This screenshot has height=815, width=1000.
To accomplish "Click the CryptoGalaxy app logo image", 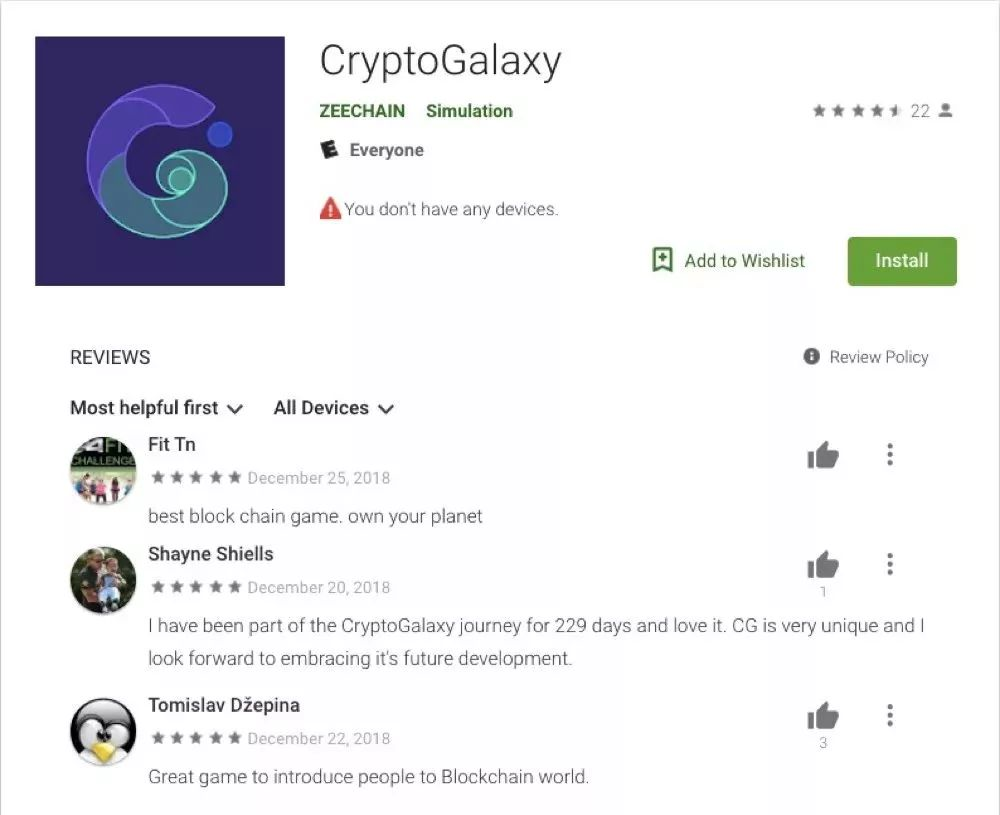I will [159, 161].
